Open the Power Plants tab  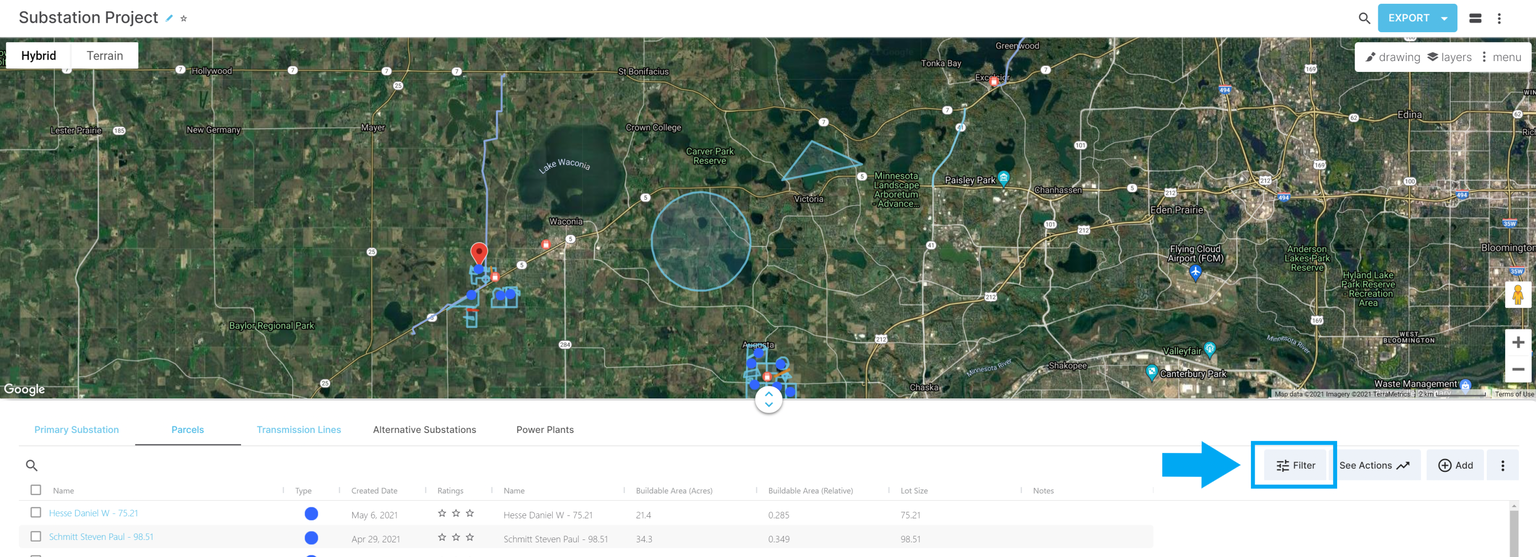tap(545, 430)
